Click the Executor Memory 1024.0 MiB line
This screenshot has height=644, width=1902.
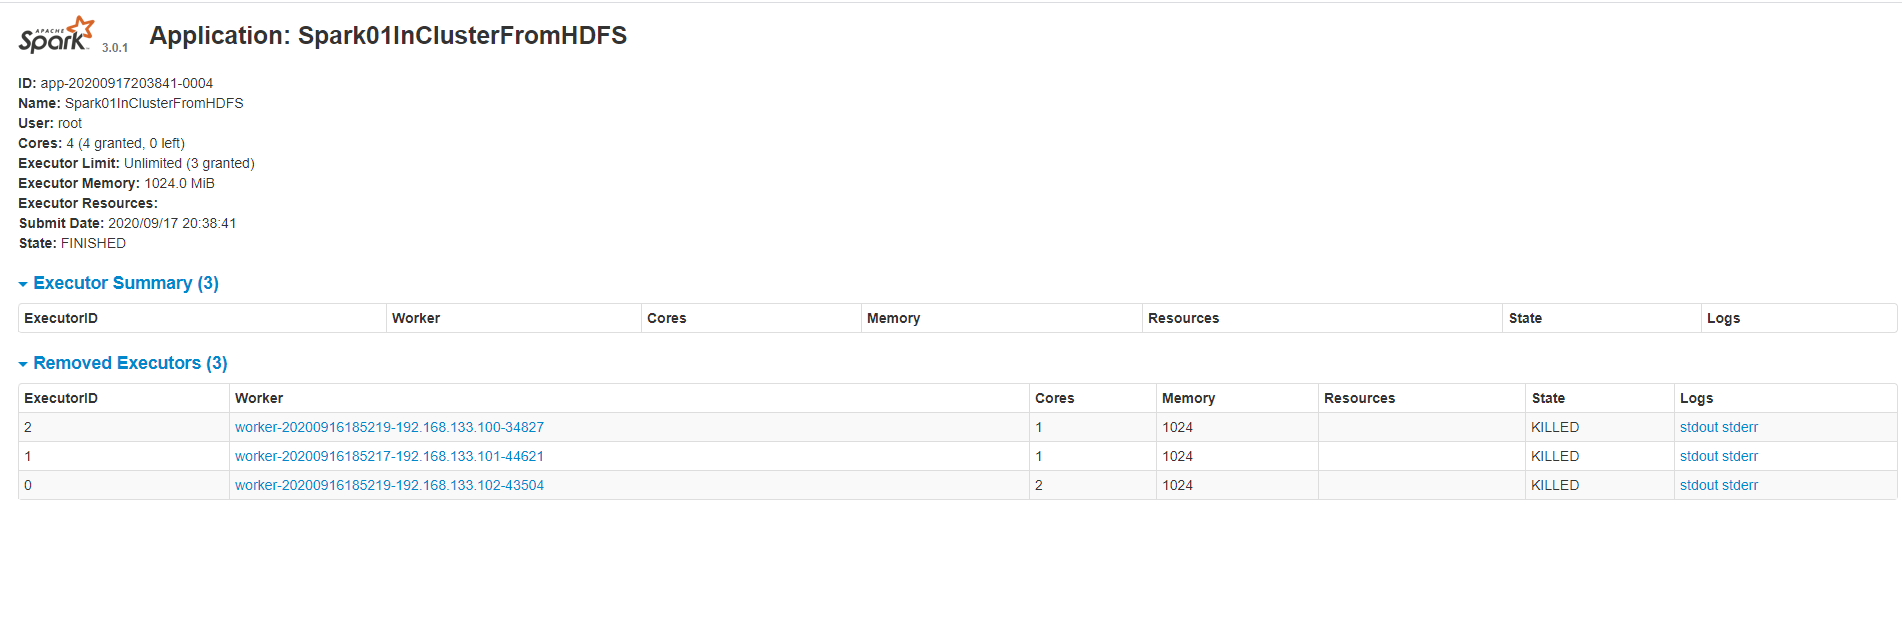[x=116, y=183]
